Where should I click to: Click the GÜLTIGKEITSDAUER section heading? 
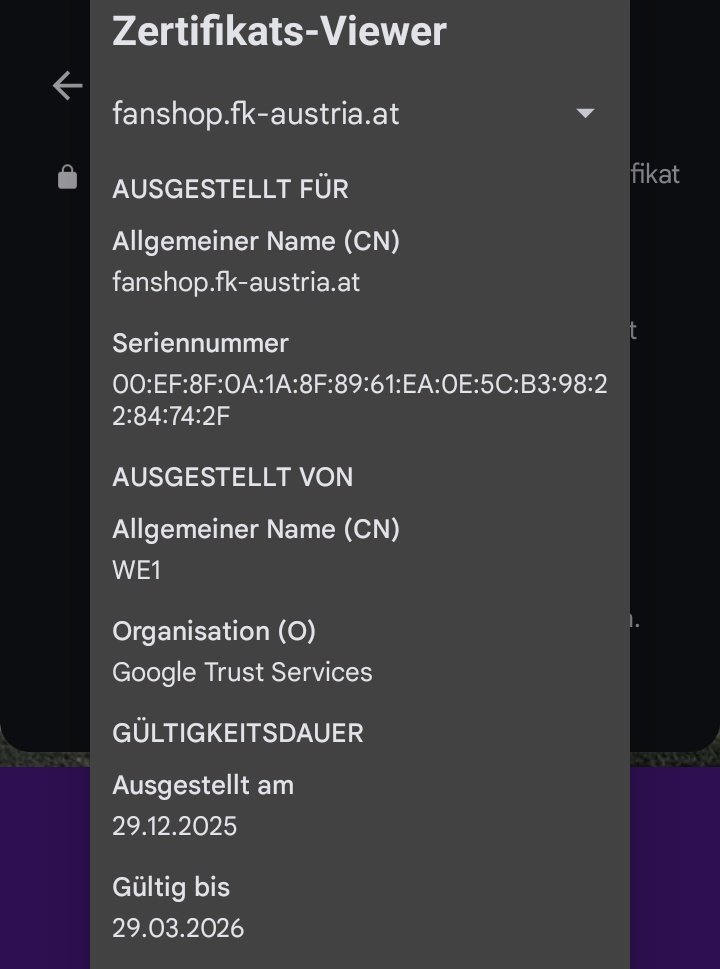[x=237, y=733]
